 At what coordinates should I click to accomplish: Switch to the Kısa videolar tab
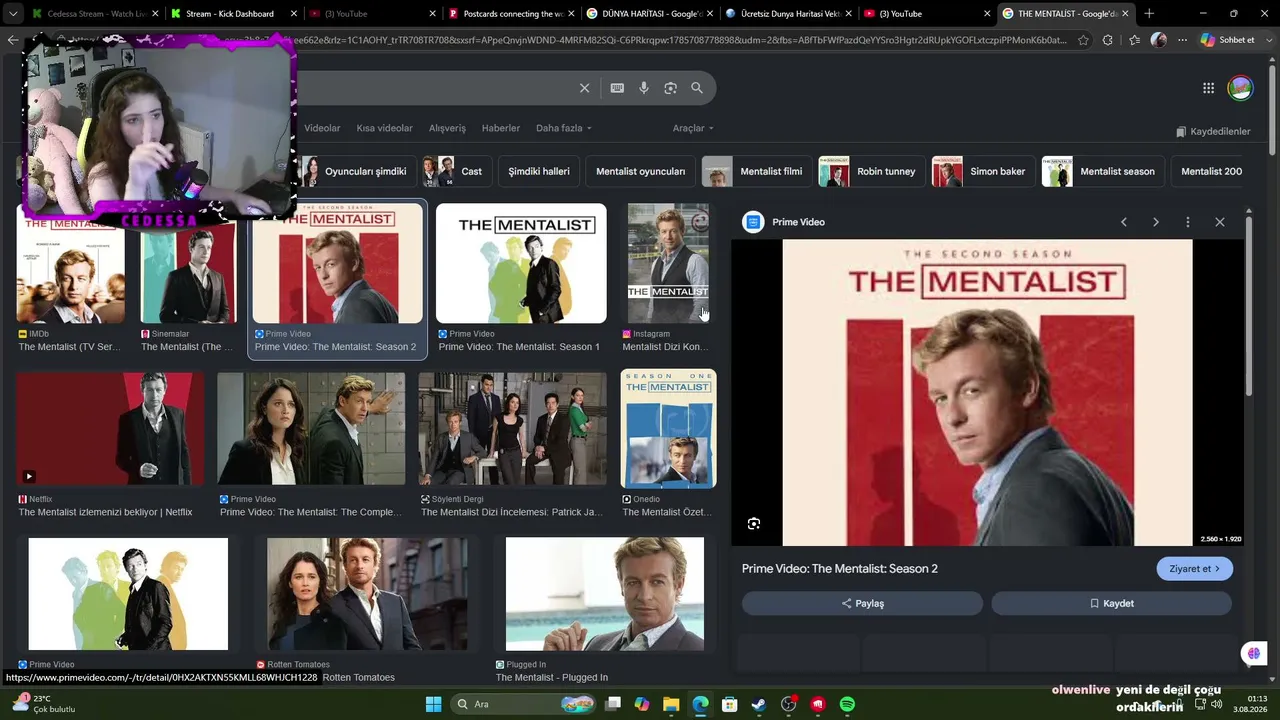pos(385,128)
